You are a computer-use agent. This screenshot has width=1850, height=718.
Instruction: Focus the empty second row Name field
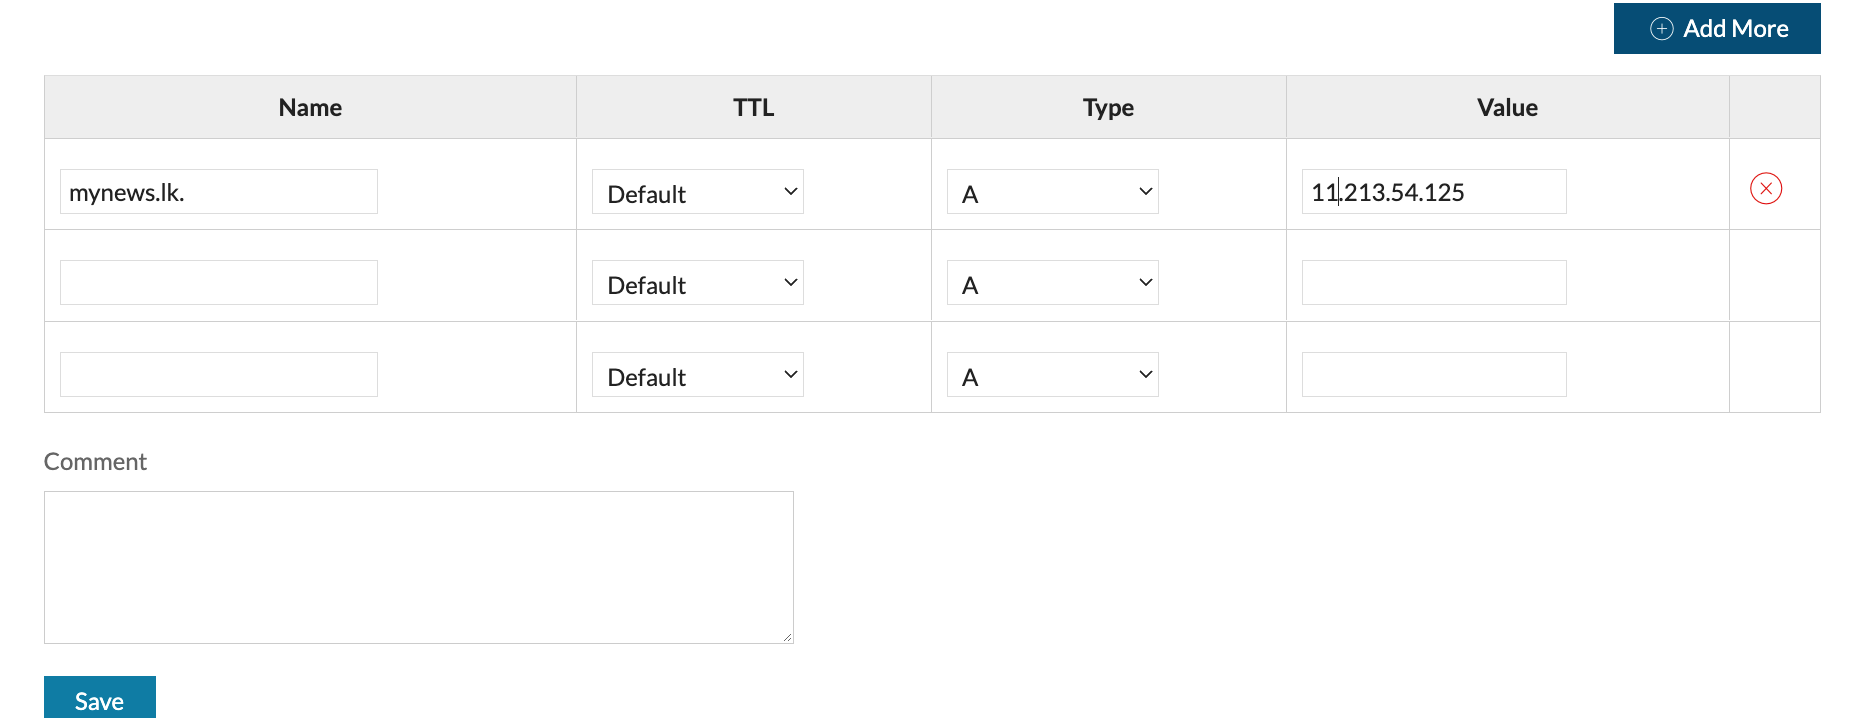219,283
